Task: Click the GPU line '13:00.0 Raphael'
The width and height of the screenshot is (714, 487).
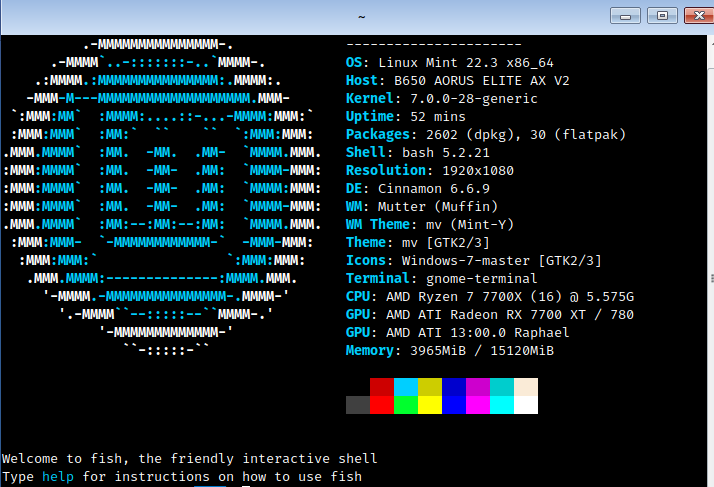Action: point(510,333)
